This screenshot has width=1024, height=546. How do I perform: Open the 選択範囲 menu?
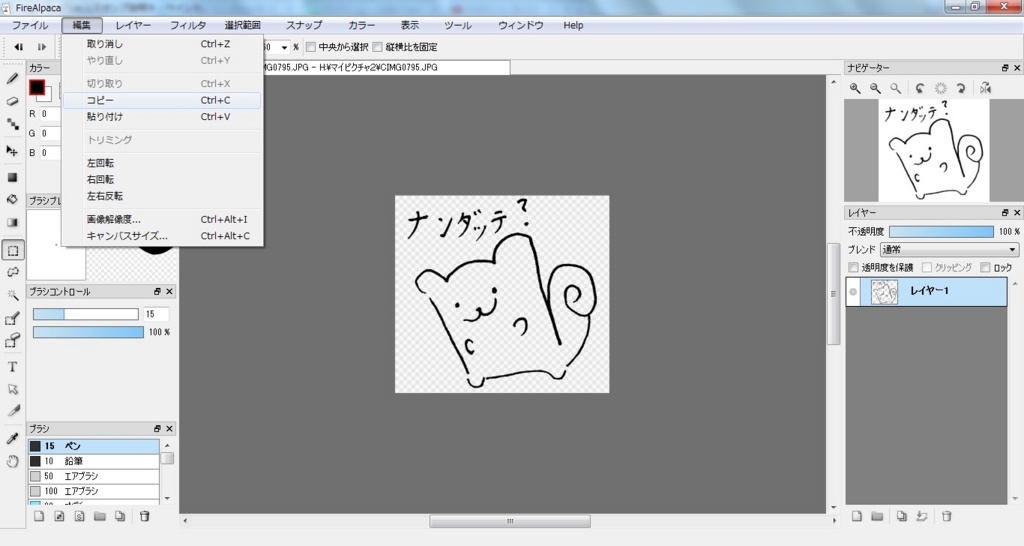242,25
